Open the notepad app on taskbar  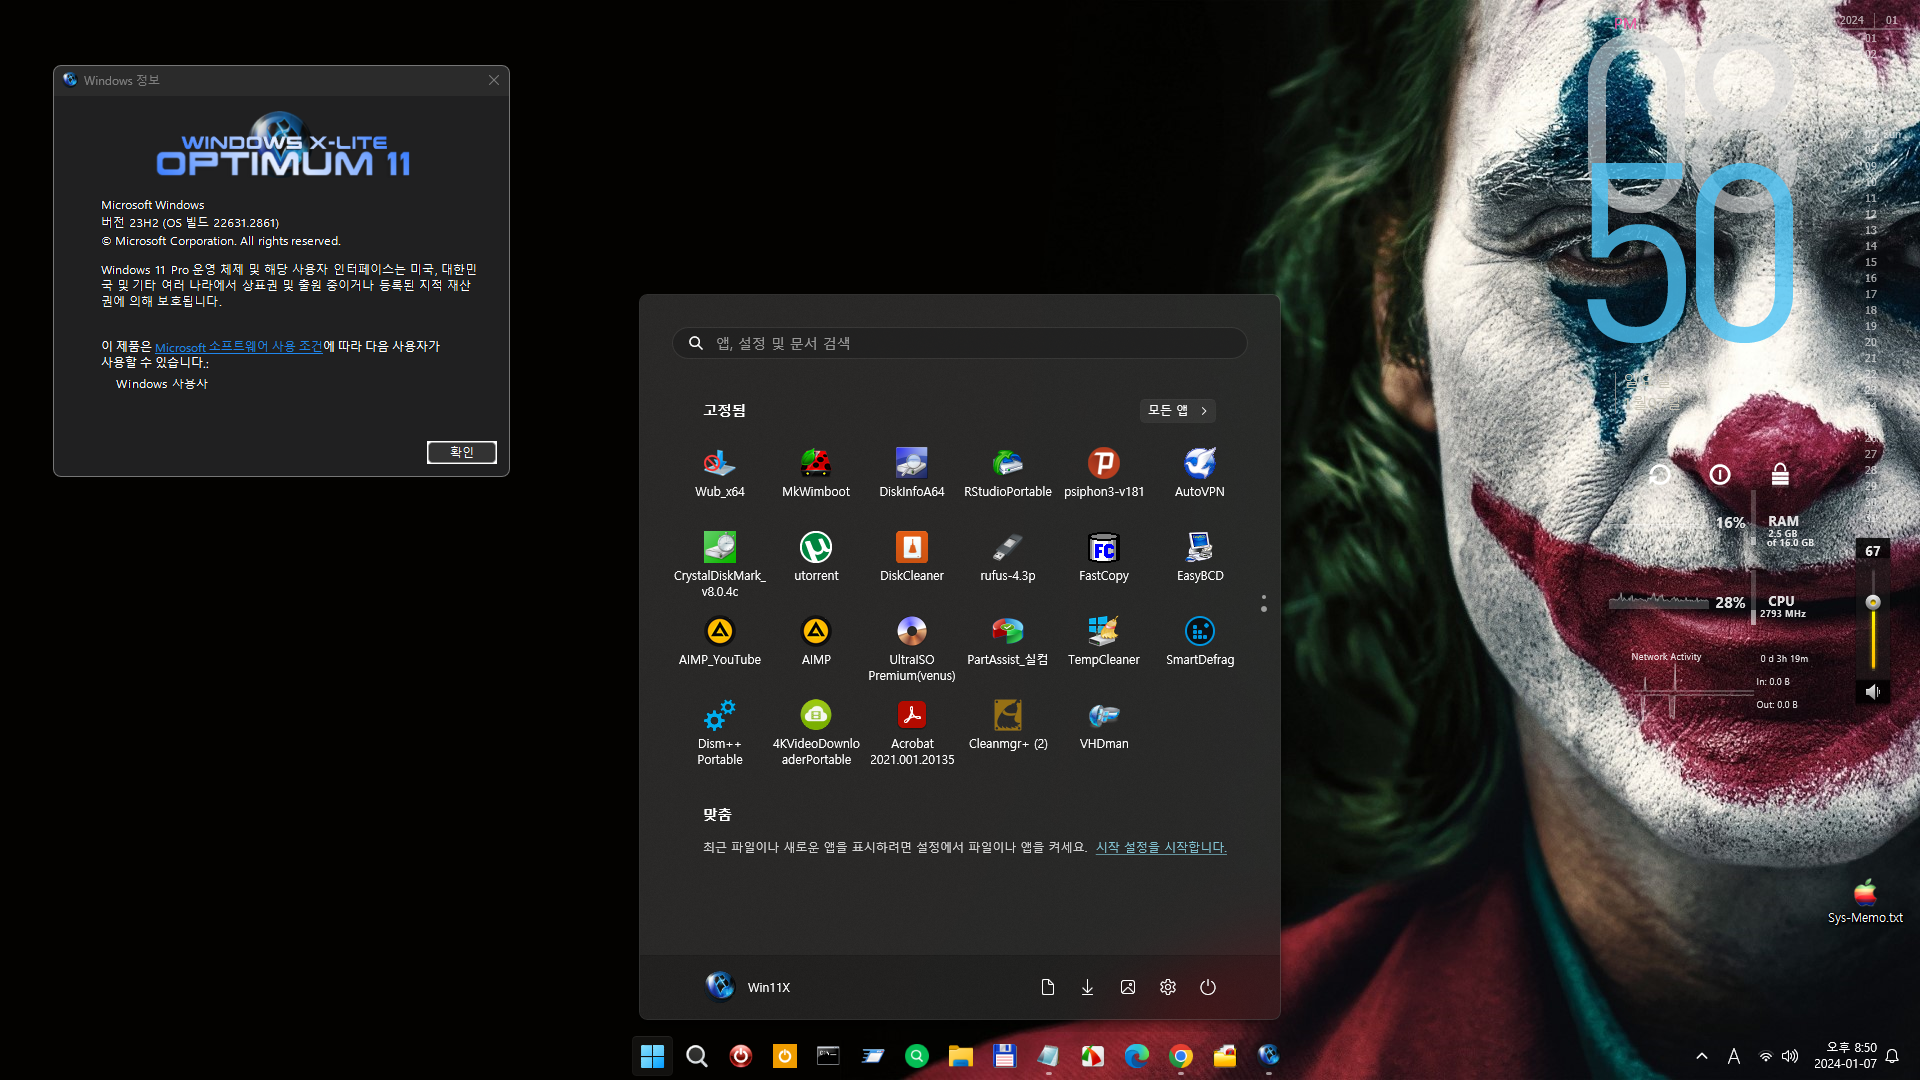(x=1049, y=1056)
